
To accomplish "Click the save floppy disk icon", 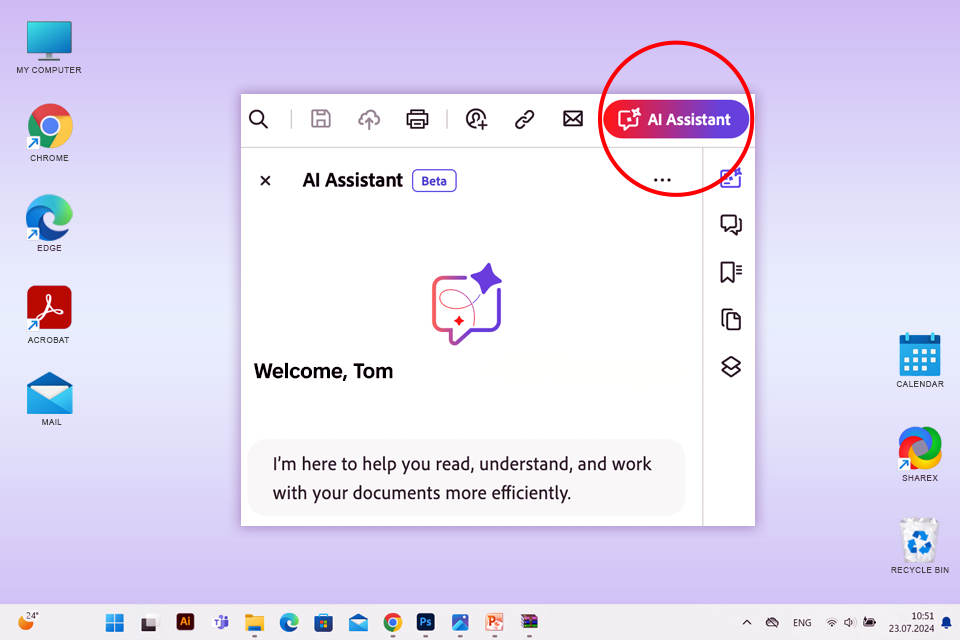I will [x=320, y=119].
